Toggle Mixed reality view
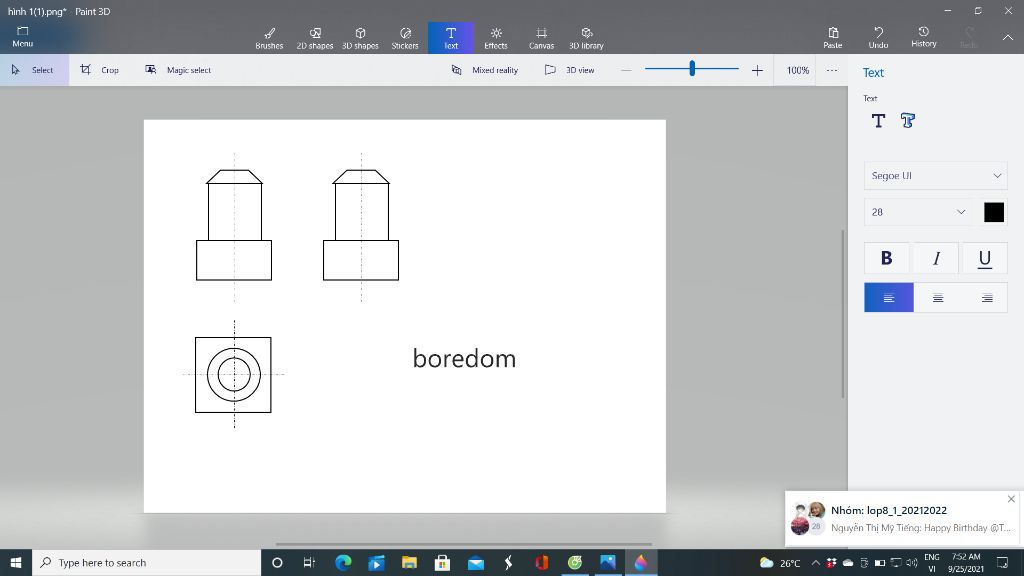Viewport: 1024px width, 576px height. pos(485,70)
